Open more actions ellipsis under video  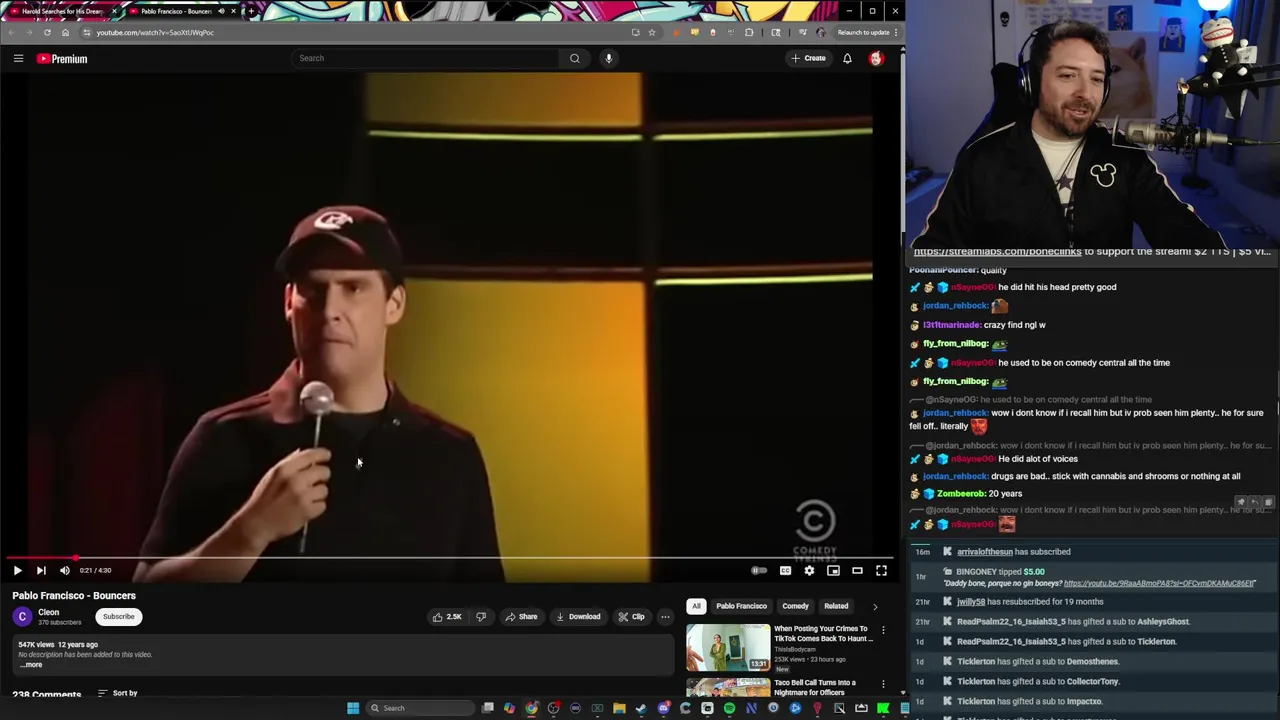click(665, 617)
